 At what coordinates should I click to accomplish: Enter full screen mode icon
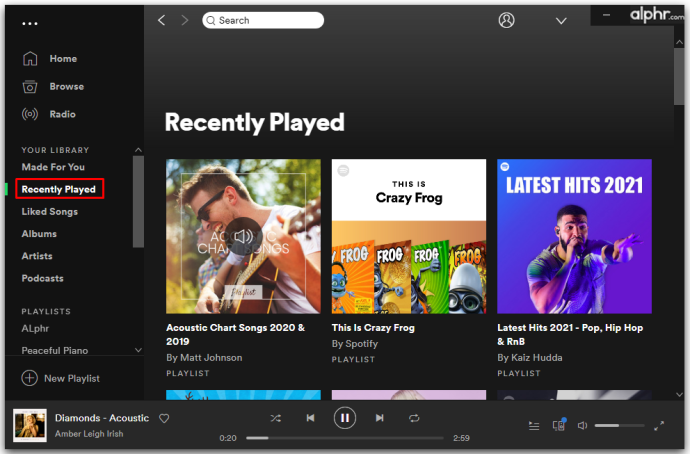click(659, 425)
